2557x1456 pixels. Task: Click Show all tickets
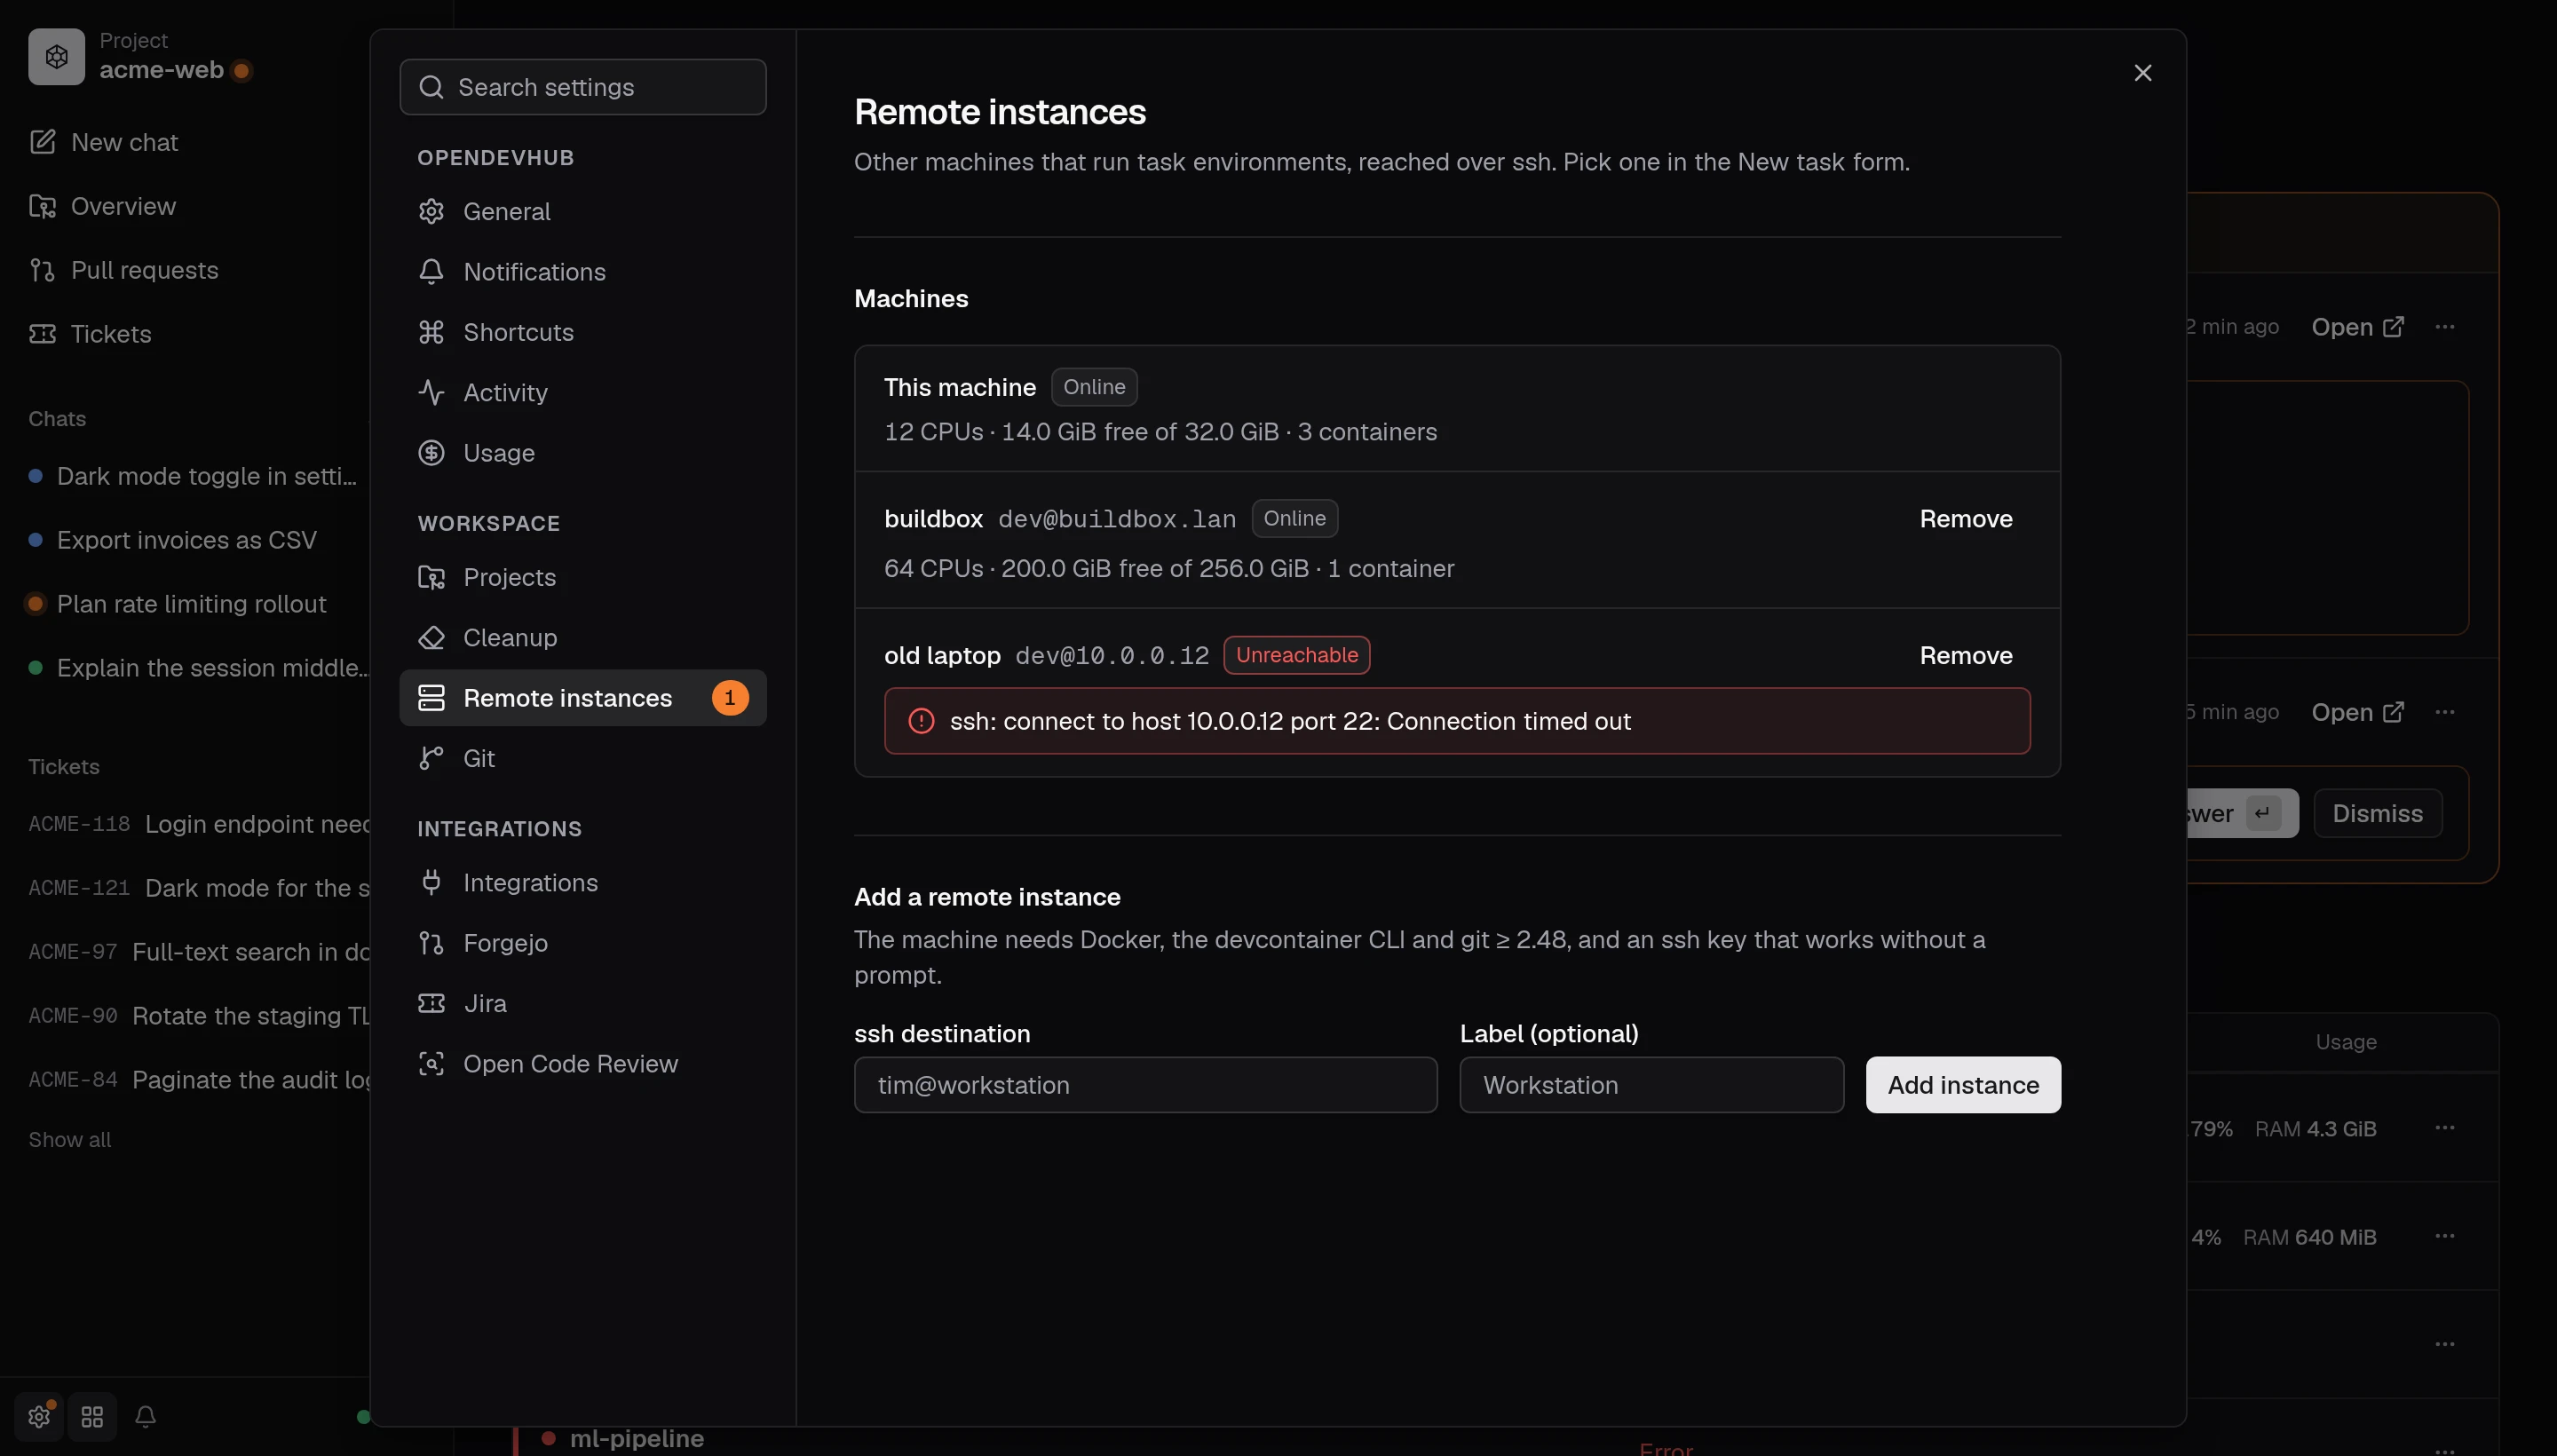[x=69, y=1140]
